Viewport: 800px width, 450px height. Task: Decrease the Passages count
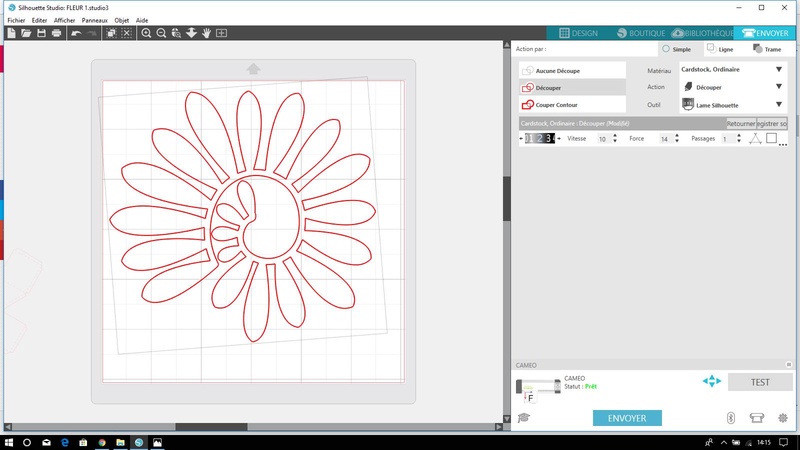(739, 141)
